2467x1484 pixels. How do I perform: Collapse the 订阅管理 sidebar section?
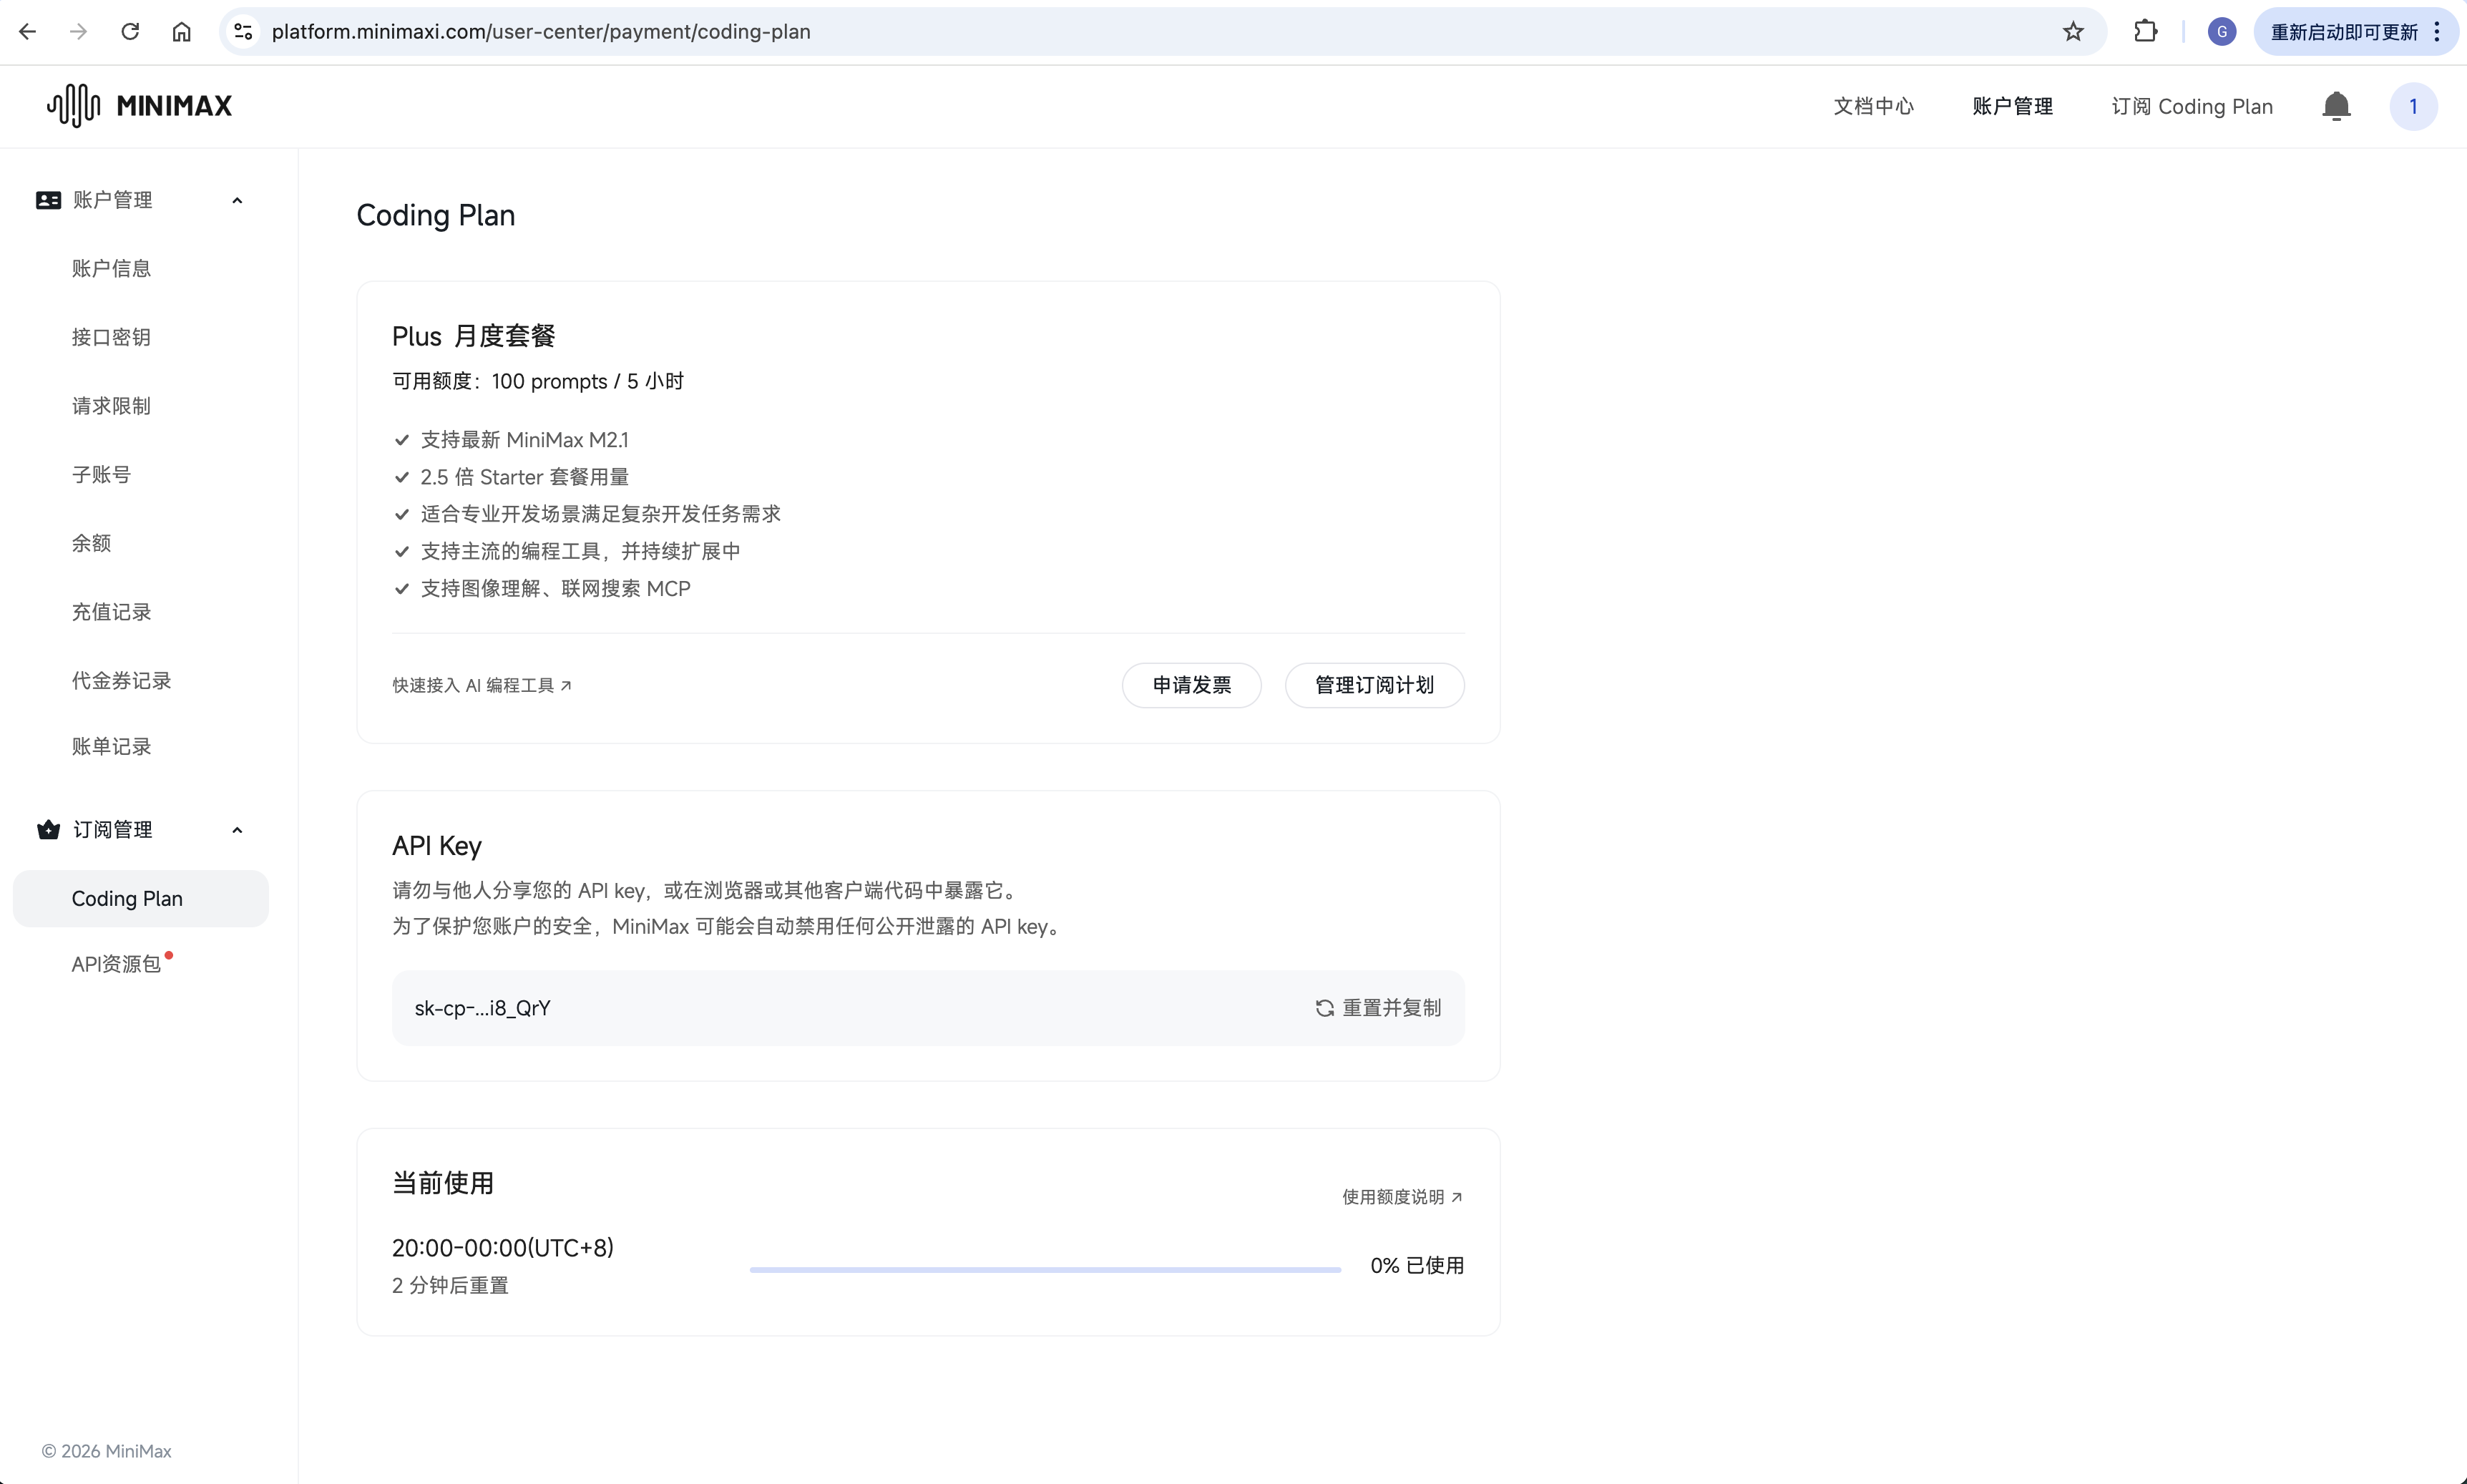click(237, 830)
